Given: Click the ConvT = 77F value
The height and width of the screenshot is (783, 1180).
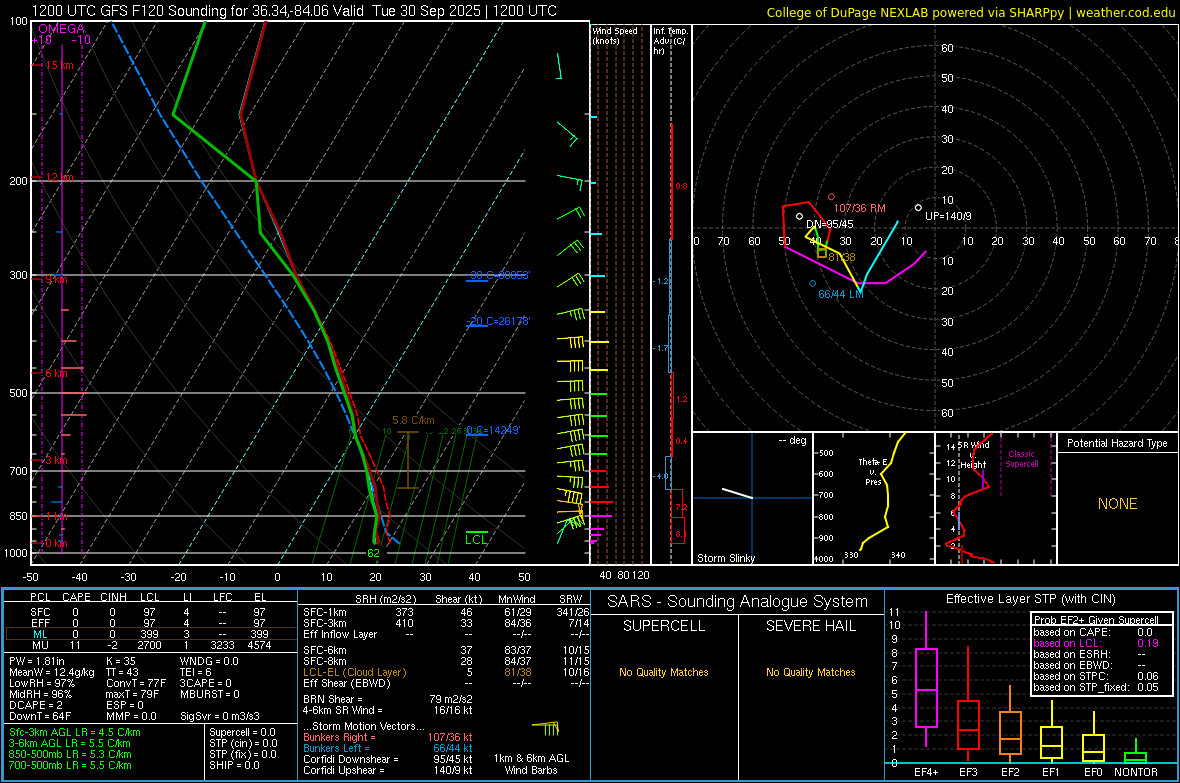Looking at the screenshot, I should click(x=136, y=684).
